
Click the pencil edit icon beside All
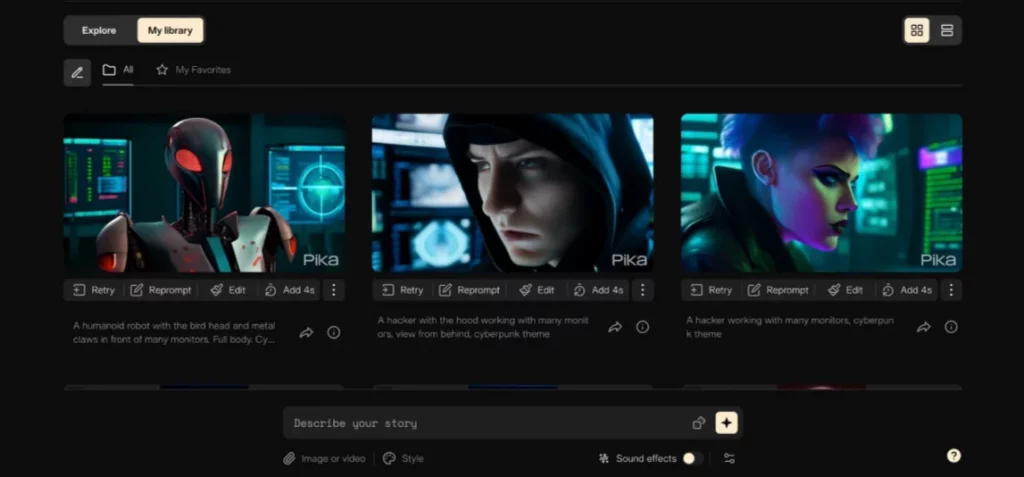click(x=77, y=73)
